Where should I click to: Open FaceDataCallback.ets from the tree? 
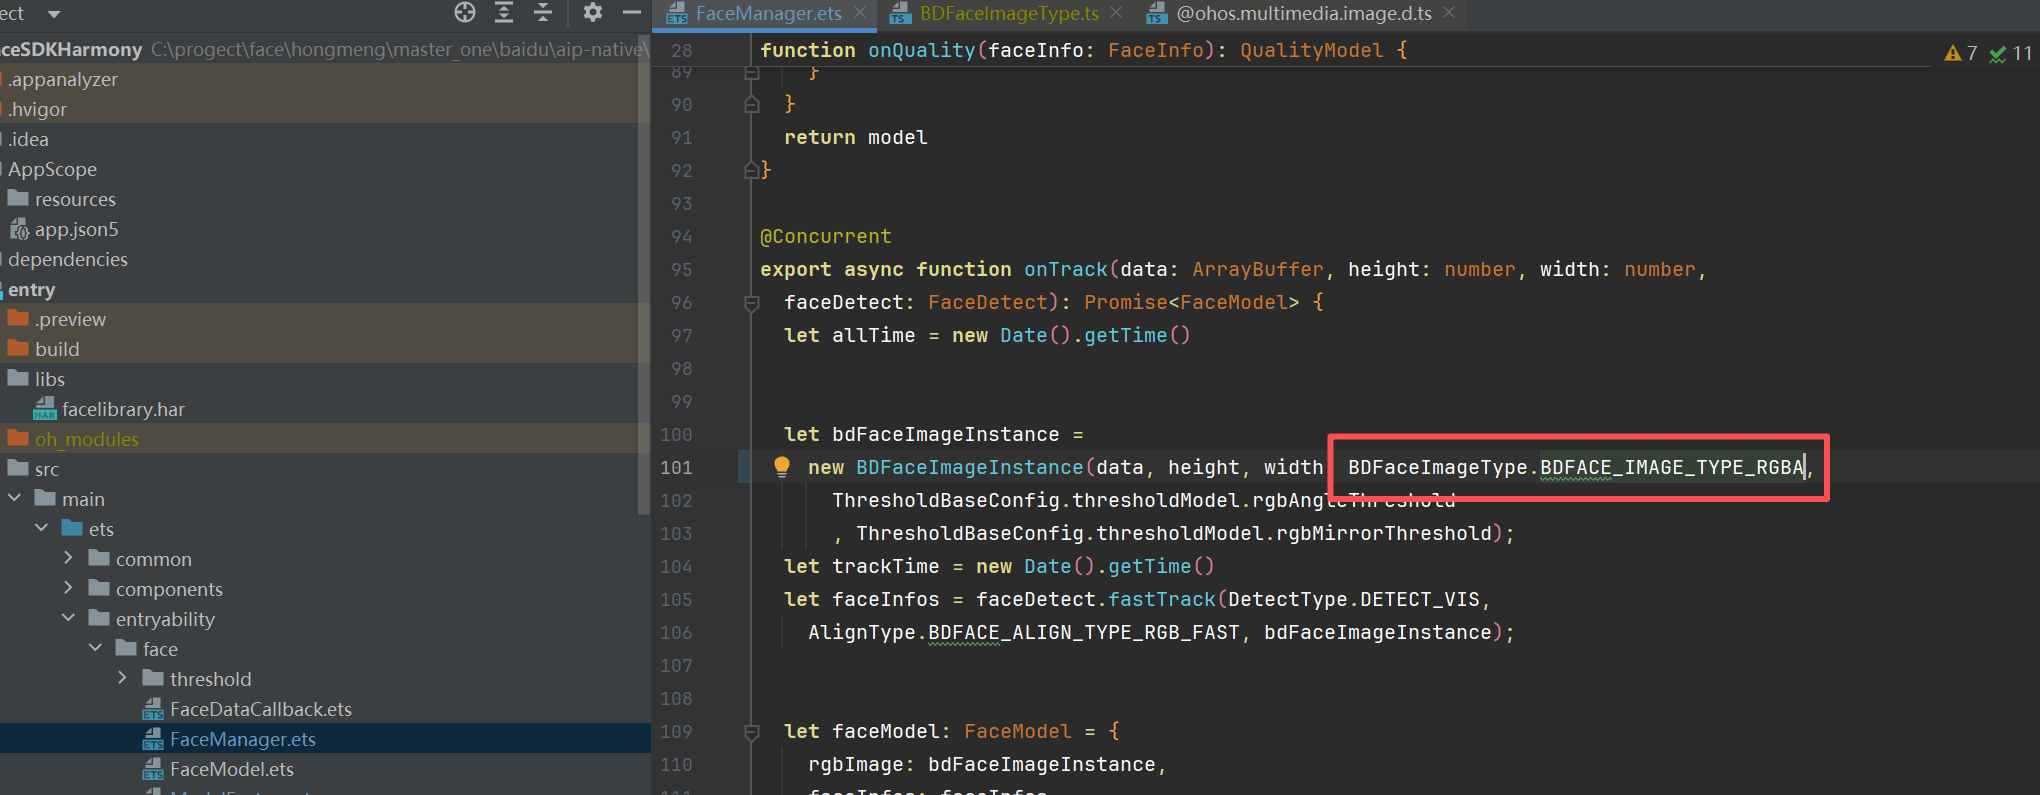click(x=260, y=709)
